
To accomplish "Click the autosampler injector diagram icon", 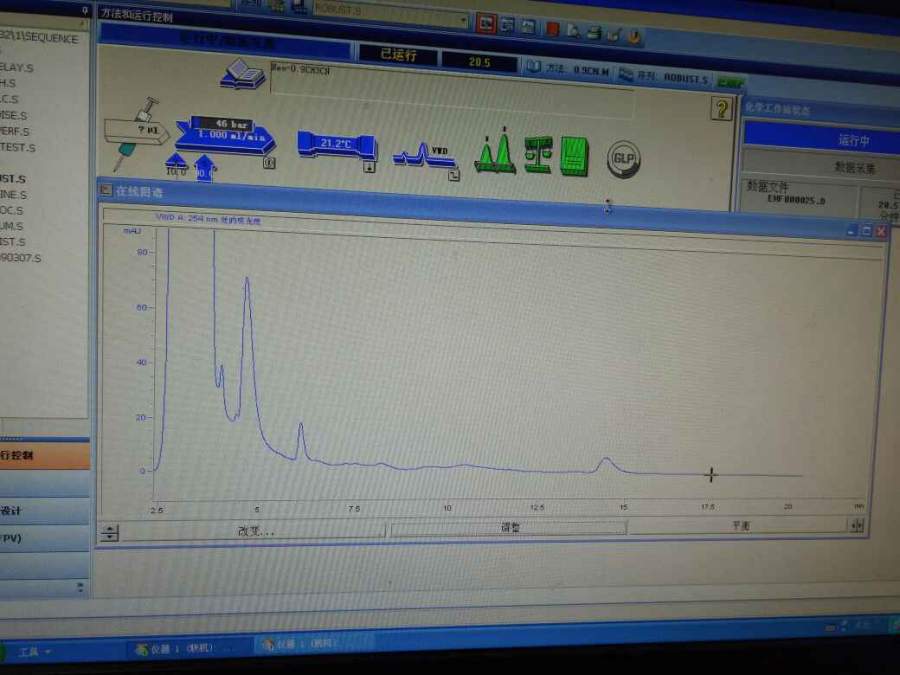I will 135,135.
